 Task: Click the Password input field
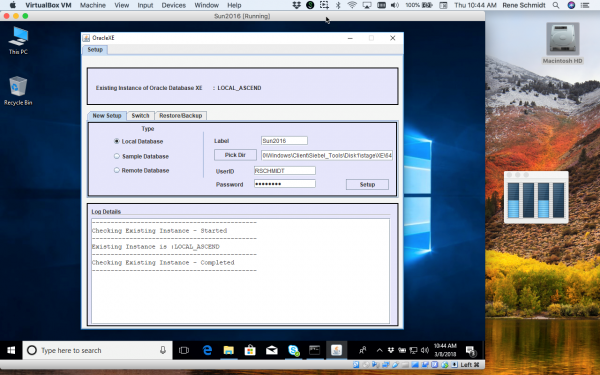pos(285,184)
